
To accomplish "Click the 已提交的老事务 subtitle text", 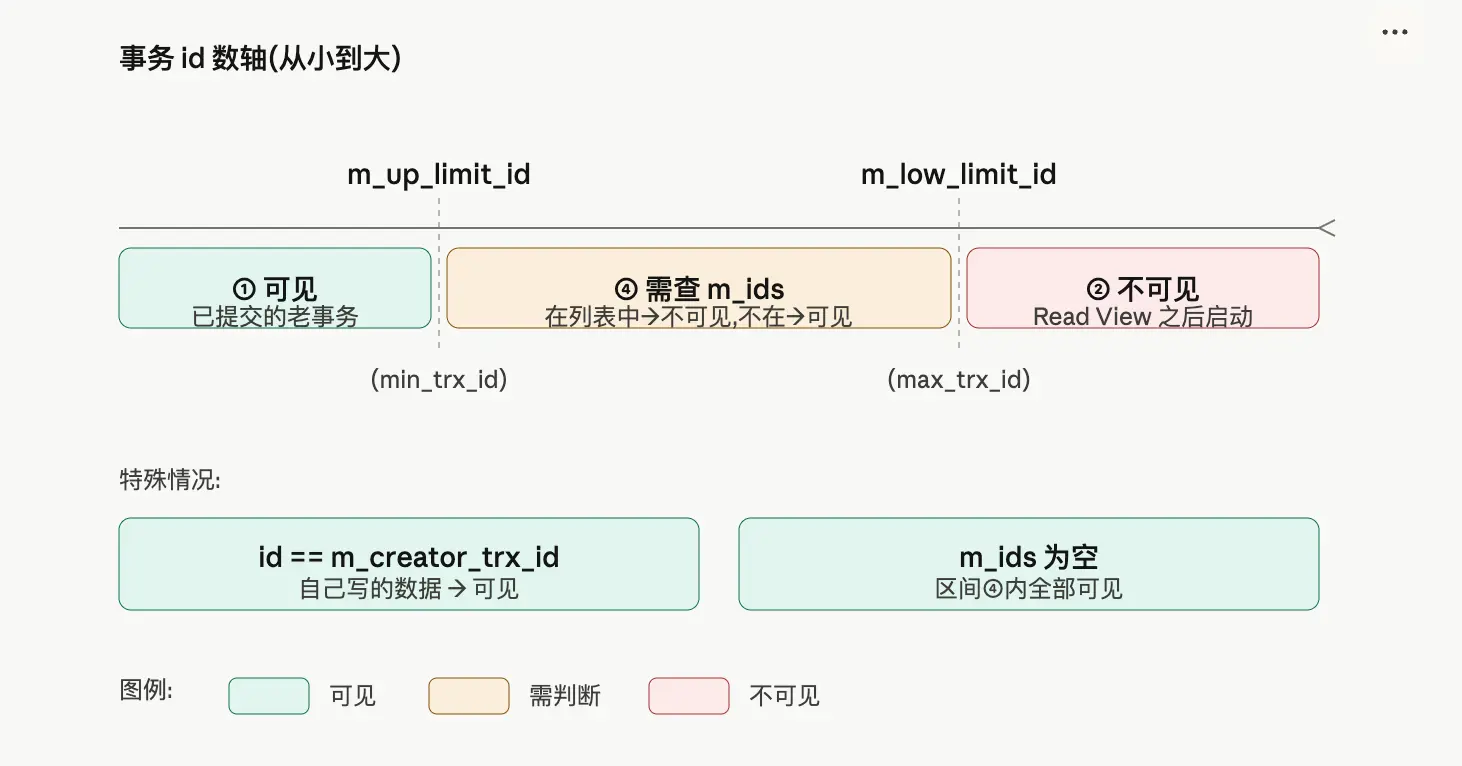I will [275, 316].
